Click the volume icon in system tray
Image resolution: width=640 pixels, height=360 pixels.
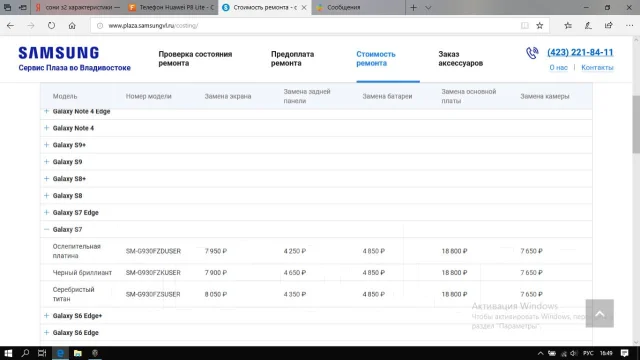coord(574,353)
